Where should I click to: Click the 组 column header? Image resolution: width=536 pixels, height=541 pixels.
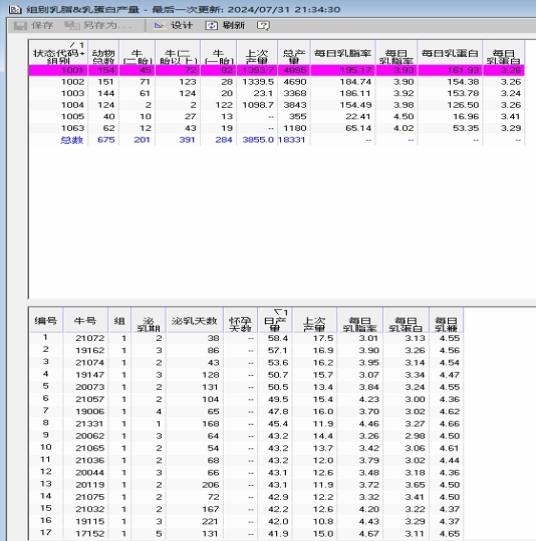tap(119, 321)
